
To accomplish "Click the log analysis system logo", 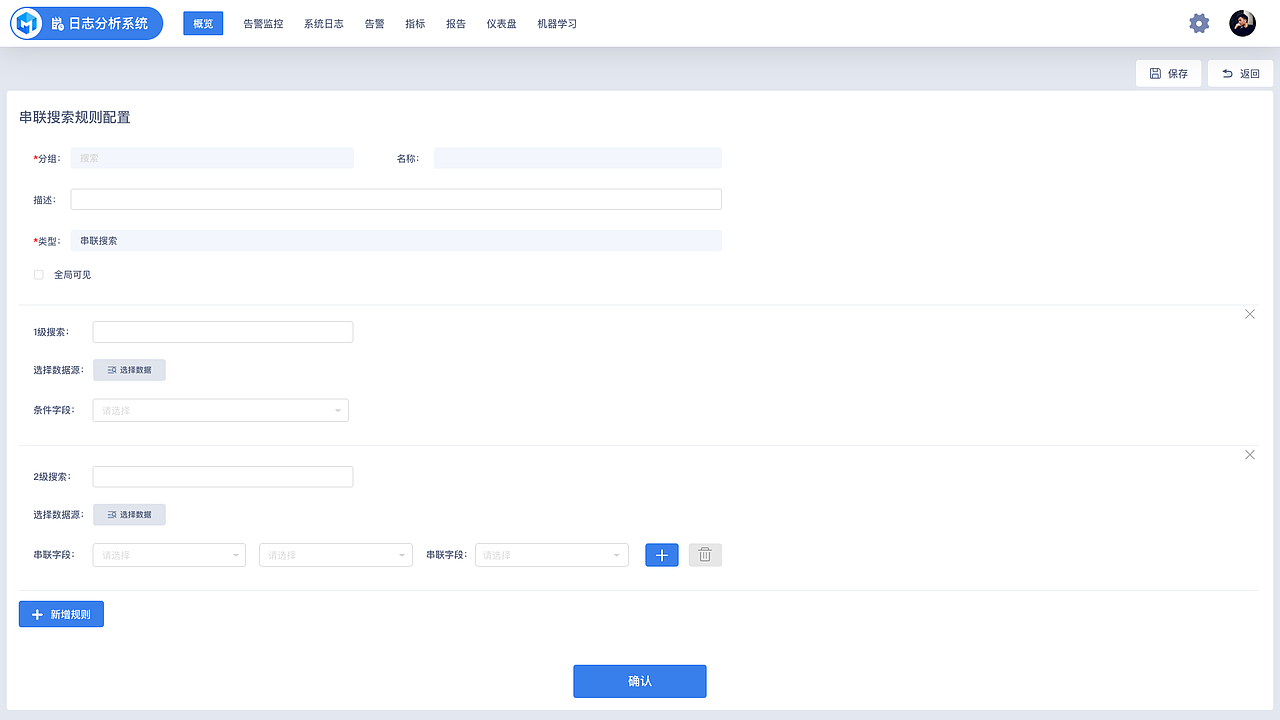I will 86,23.
